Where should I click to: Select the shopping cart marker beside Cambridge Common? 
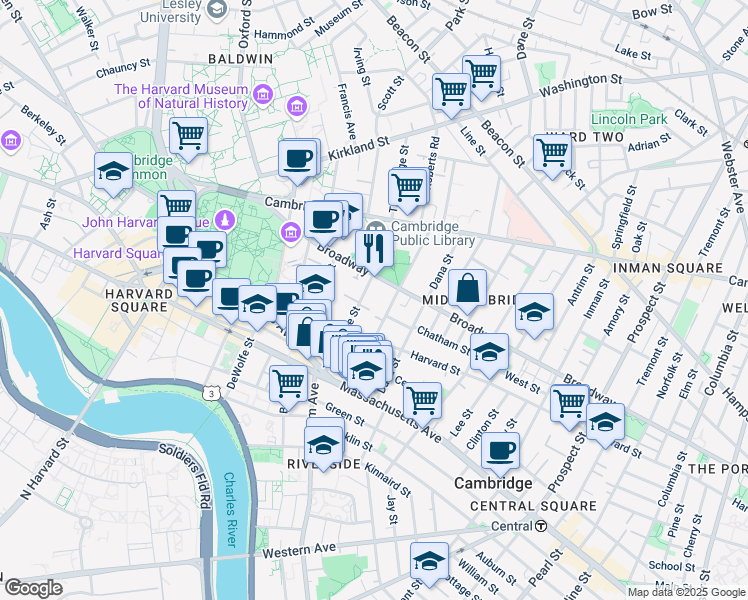click(188, 140)
